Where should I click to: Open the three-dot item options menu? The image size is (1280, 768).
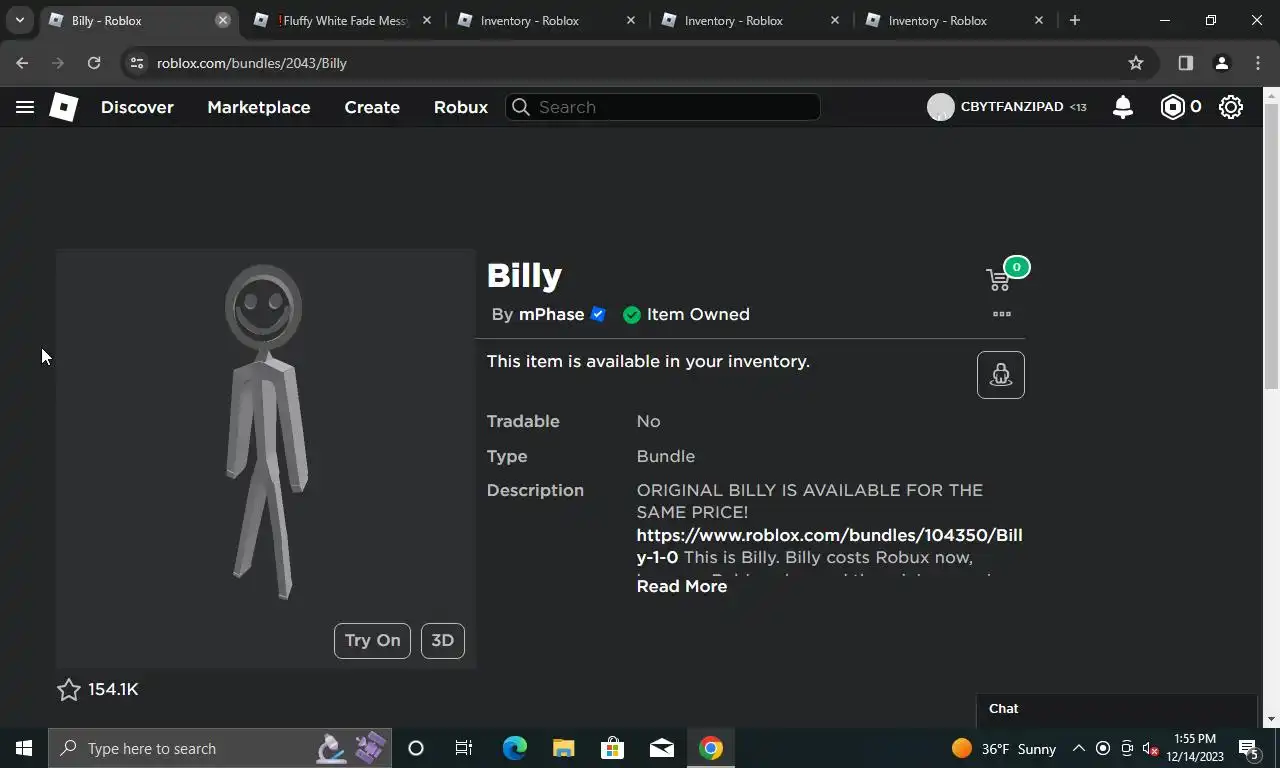pyautogui.click(x=1001, y=314)
